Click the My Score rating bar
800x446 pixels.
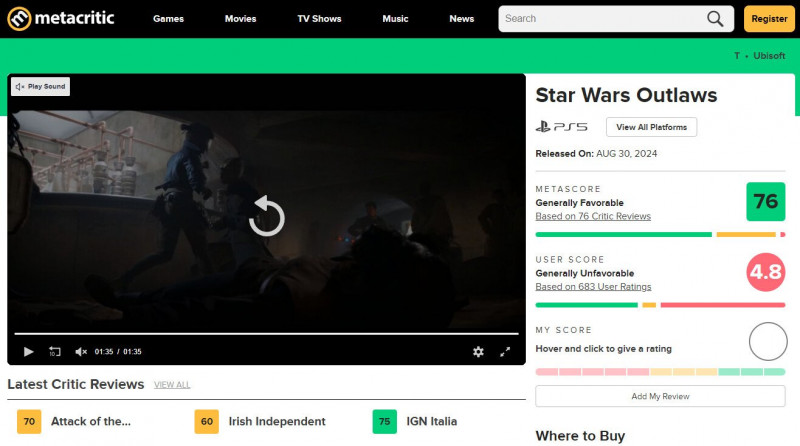click(x=660, y=372)
